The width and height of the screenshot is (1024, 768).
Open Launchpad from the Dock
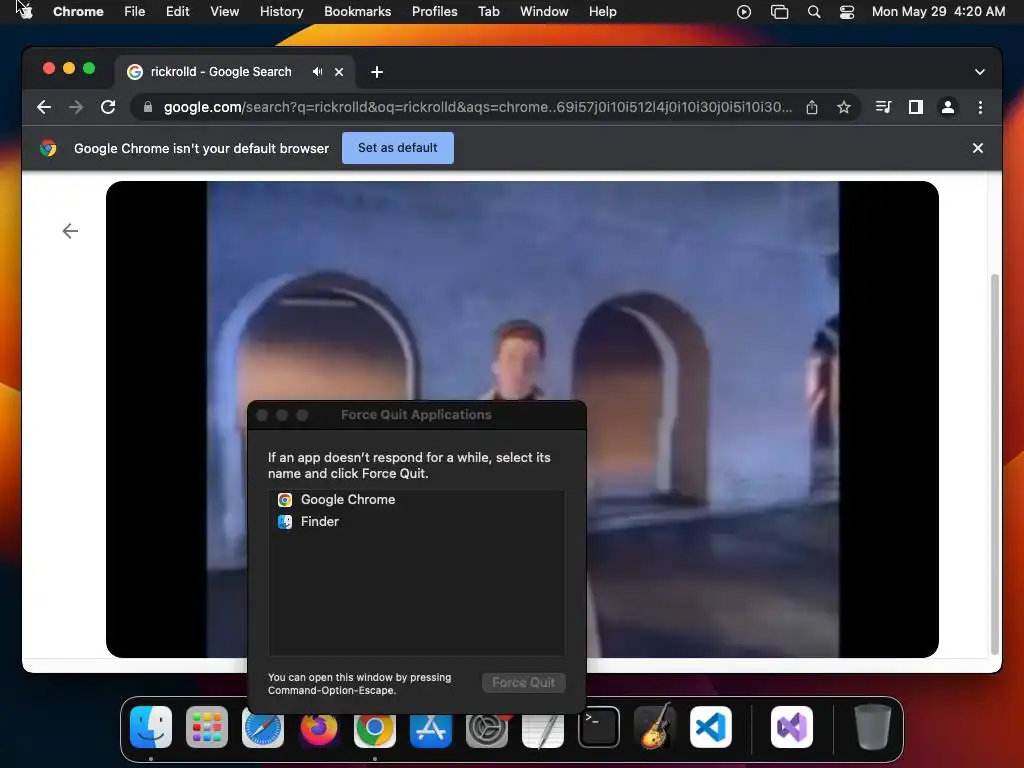point(207,727)
